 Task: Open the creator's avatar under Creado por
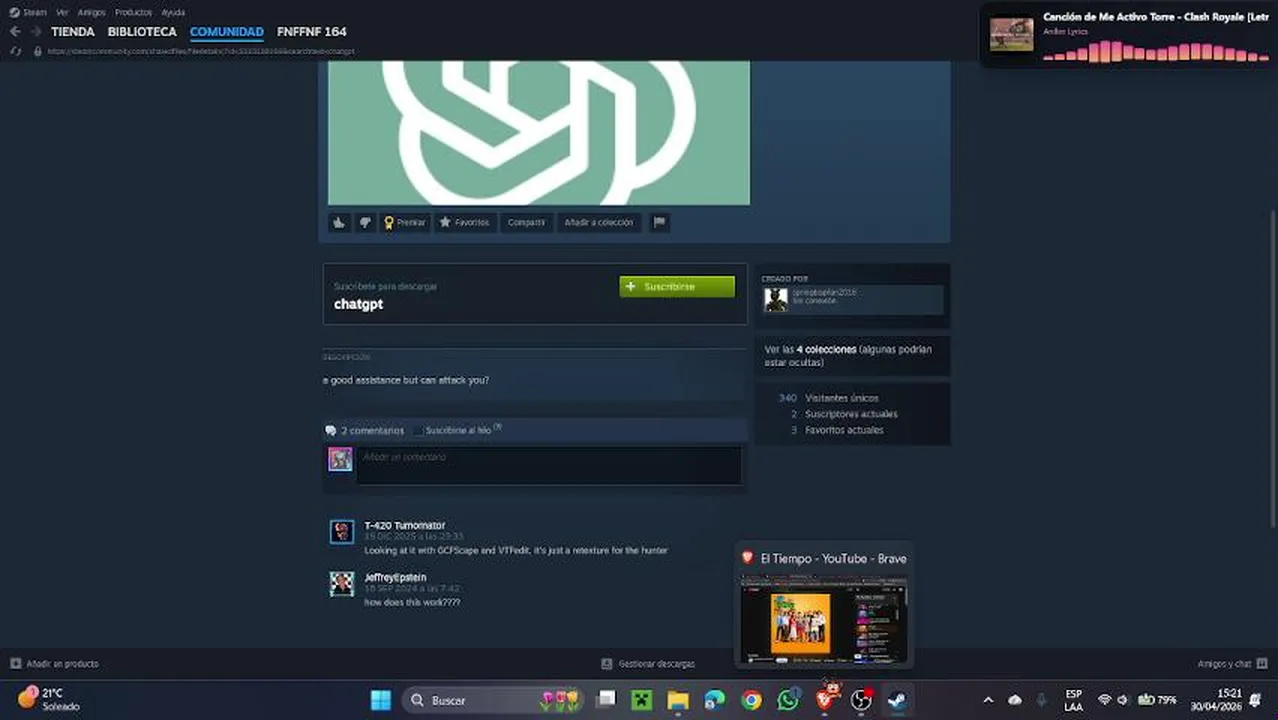776,300
